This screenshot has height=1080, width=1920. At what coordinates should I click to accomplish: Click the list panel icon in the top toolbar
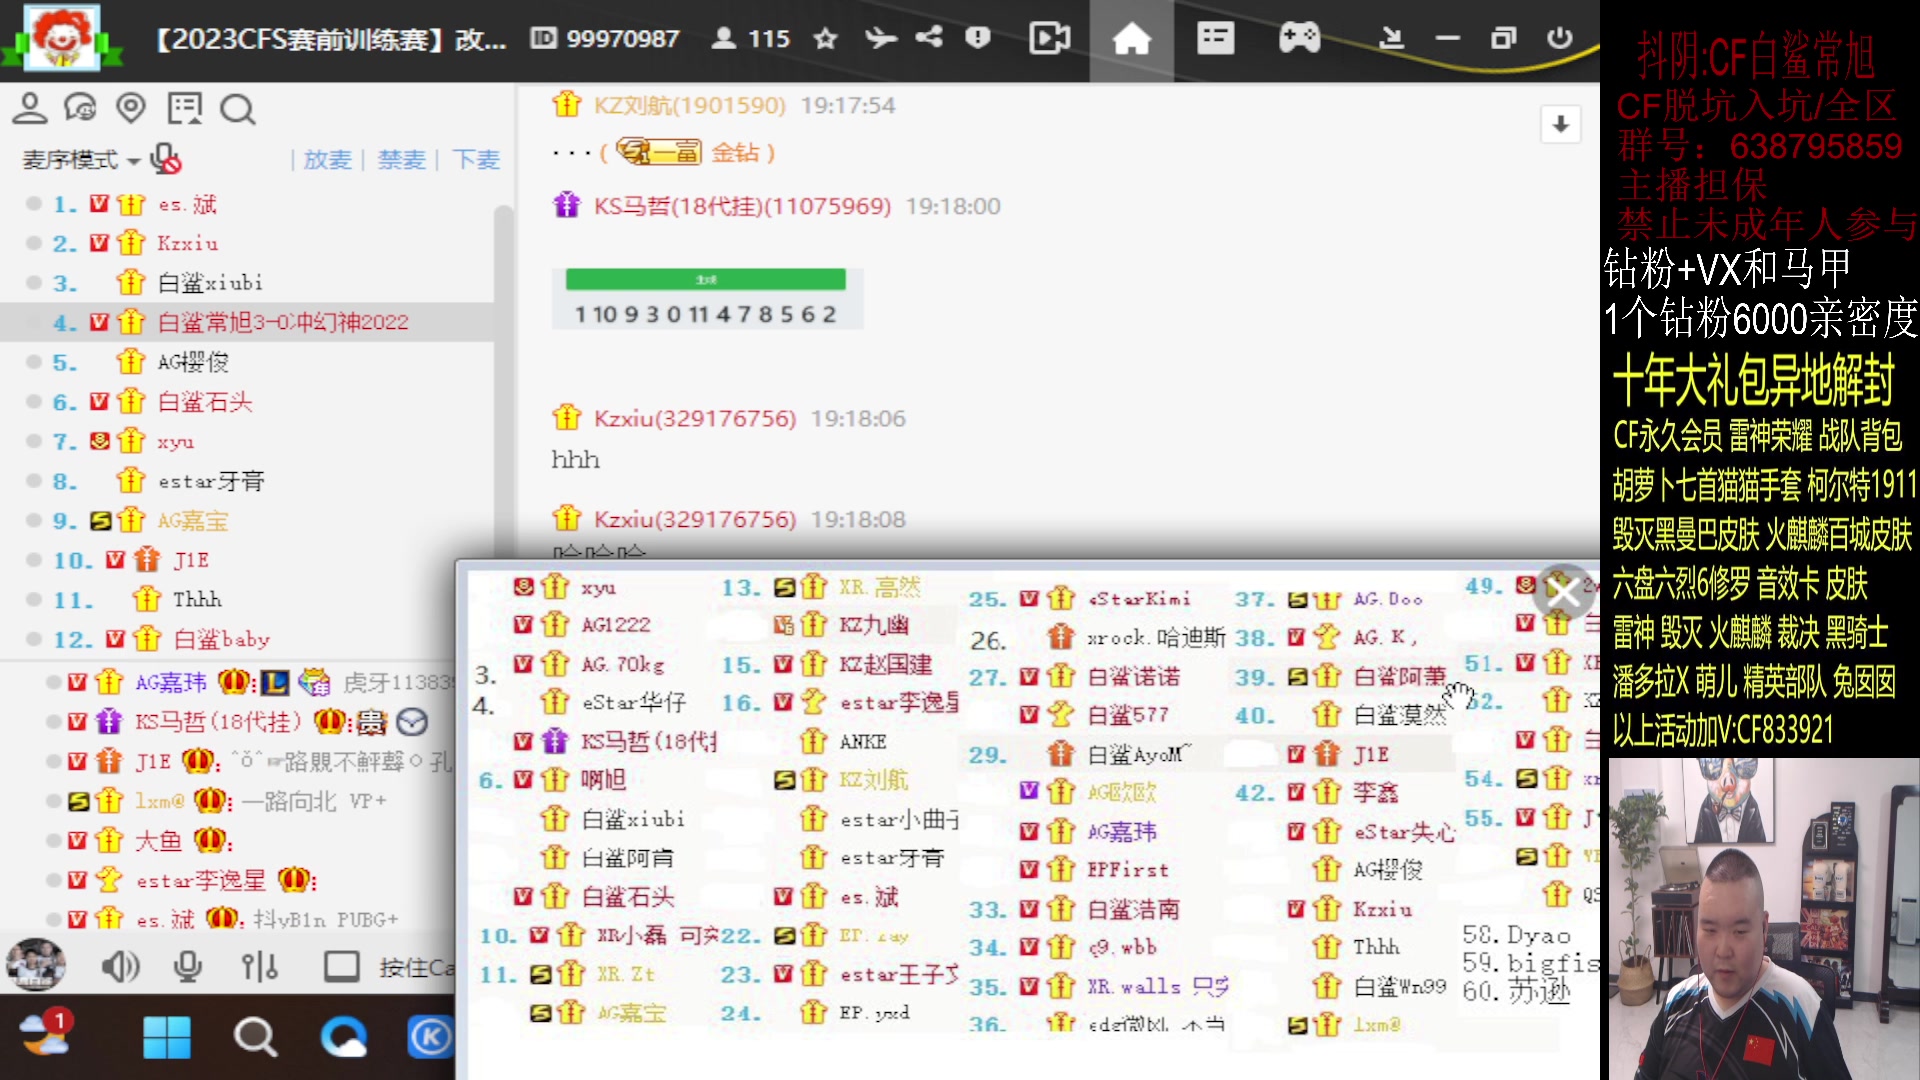[x=1215, y=38]
